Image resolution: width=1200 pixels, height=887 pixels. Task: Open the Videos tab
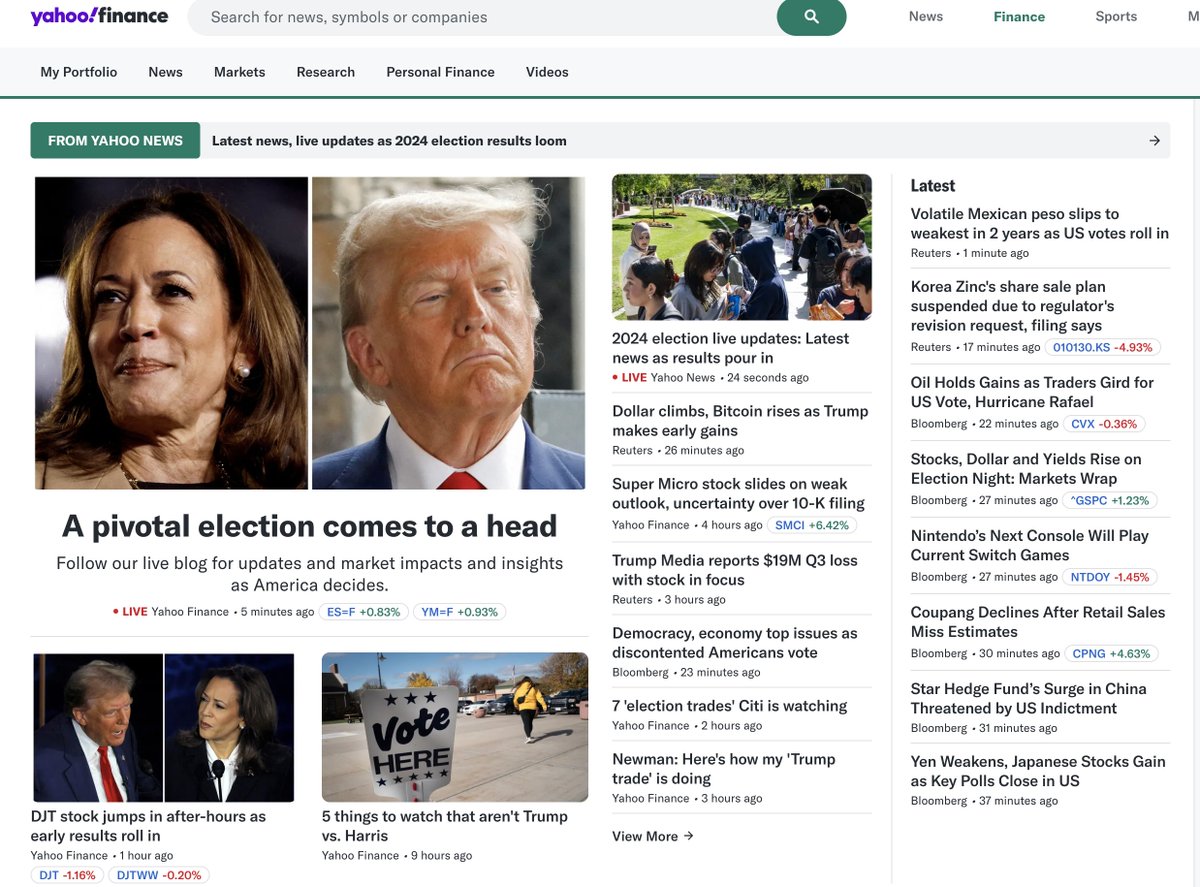[x=547, y=72]
